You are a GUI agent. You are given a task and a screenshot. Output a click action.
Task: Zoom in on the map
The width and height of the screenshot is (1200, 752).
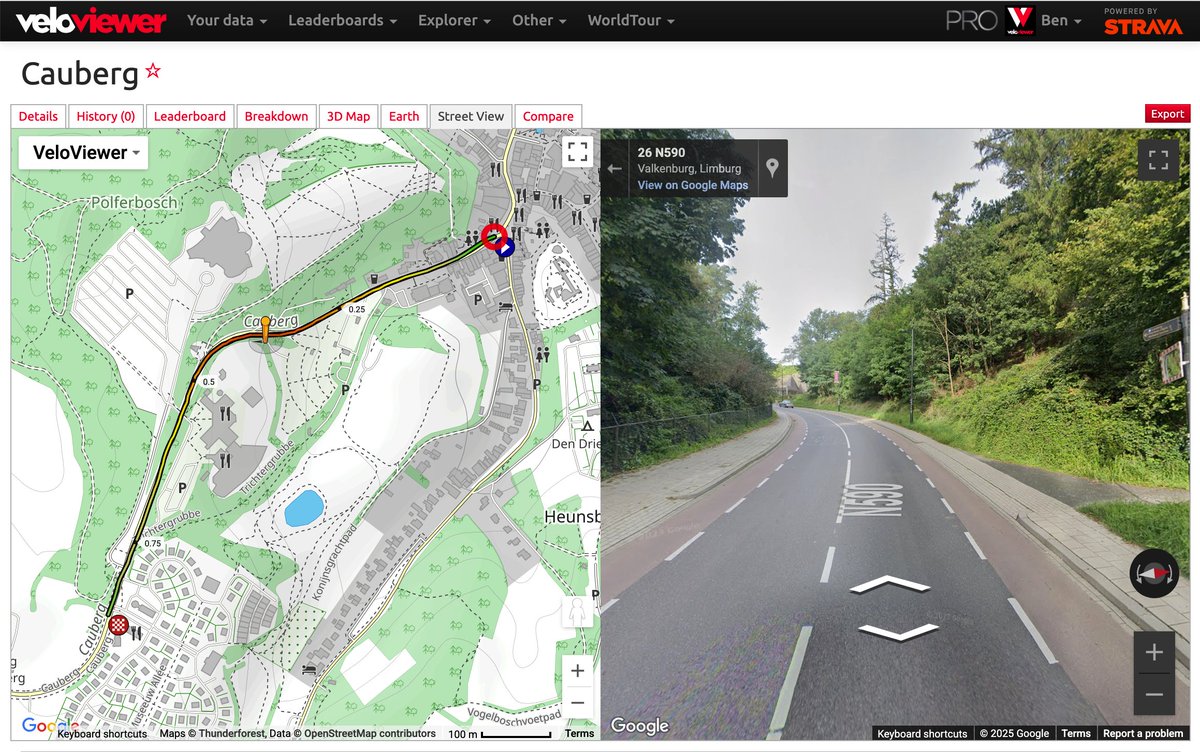[577, 671]
